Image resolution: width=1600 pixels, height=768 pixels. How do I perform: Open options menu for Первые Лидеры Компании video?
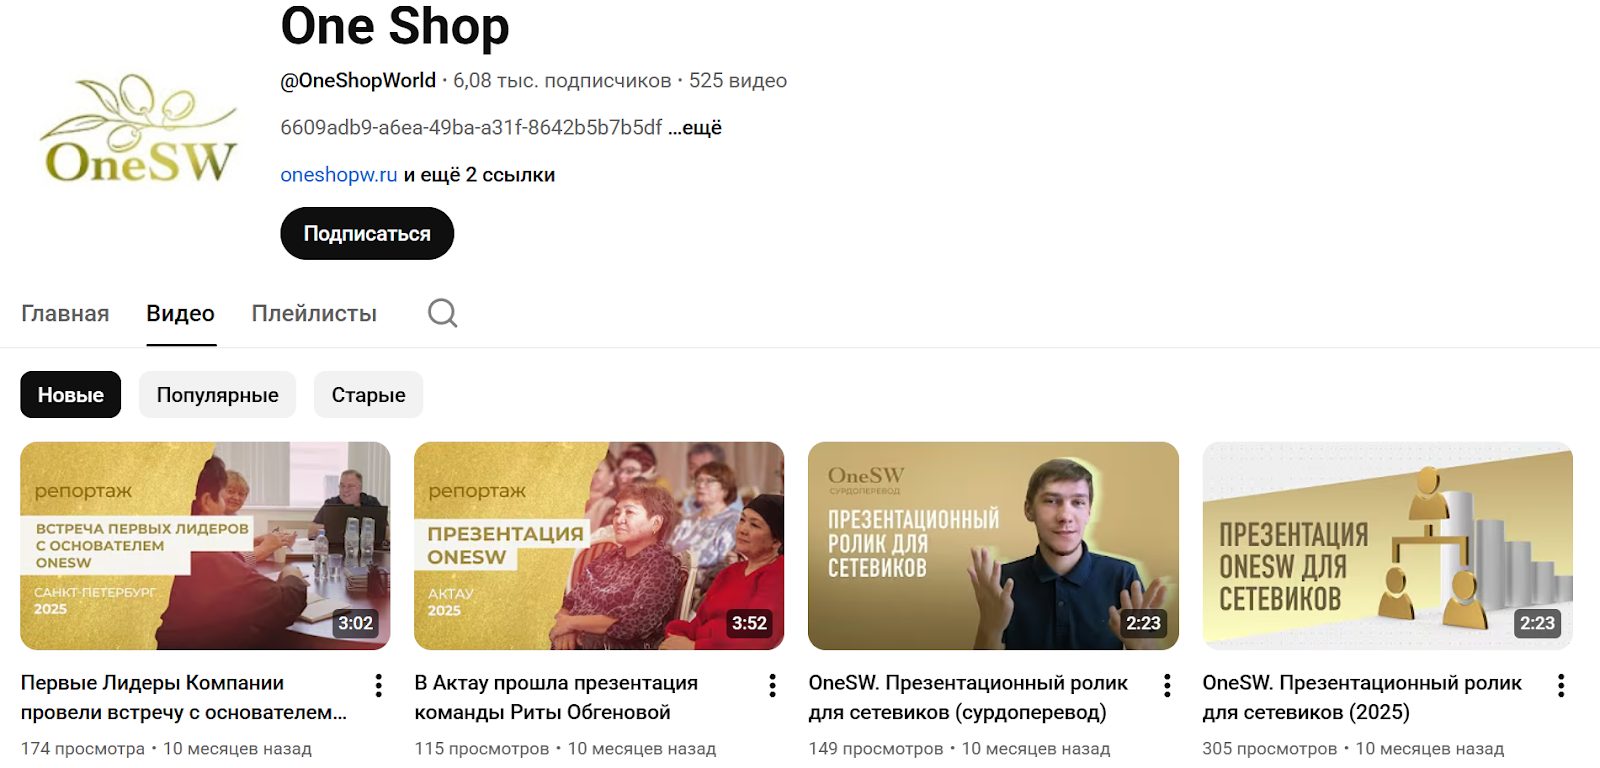pyautogui.click(x=378, y=685)
